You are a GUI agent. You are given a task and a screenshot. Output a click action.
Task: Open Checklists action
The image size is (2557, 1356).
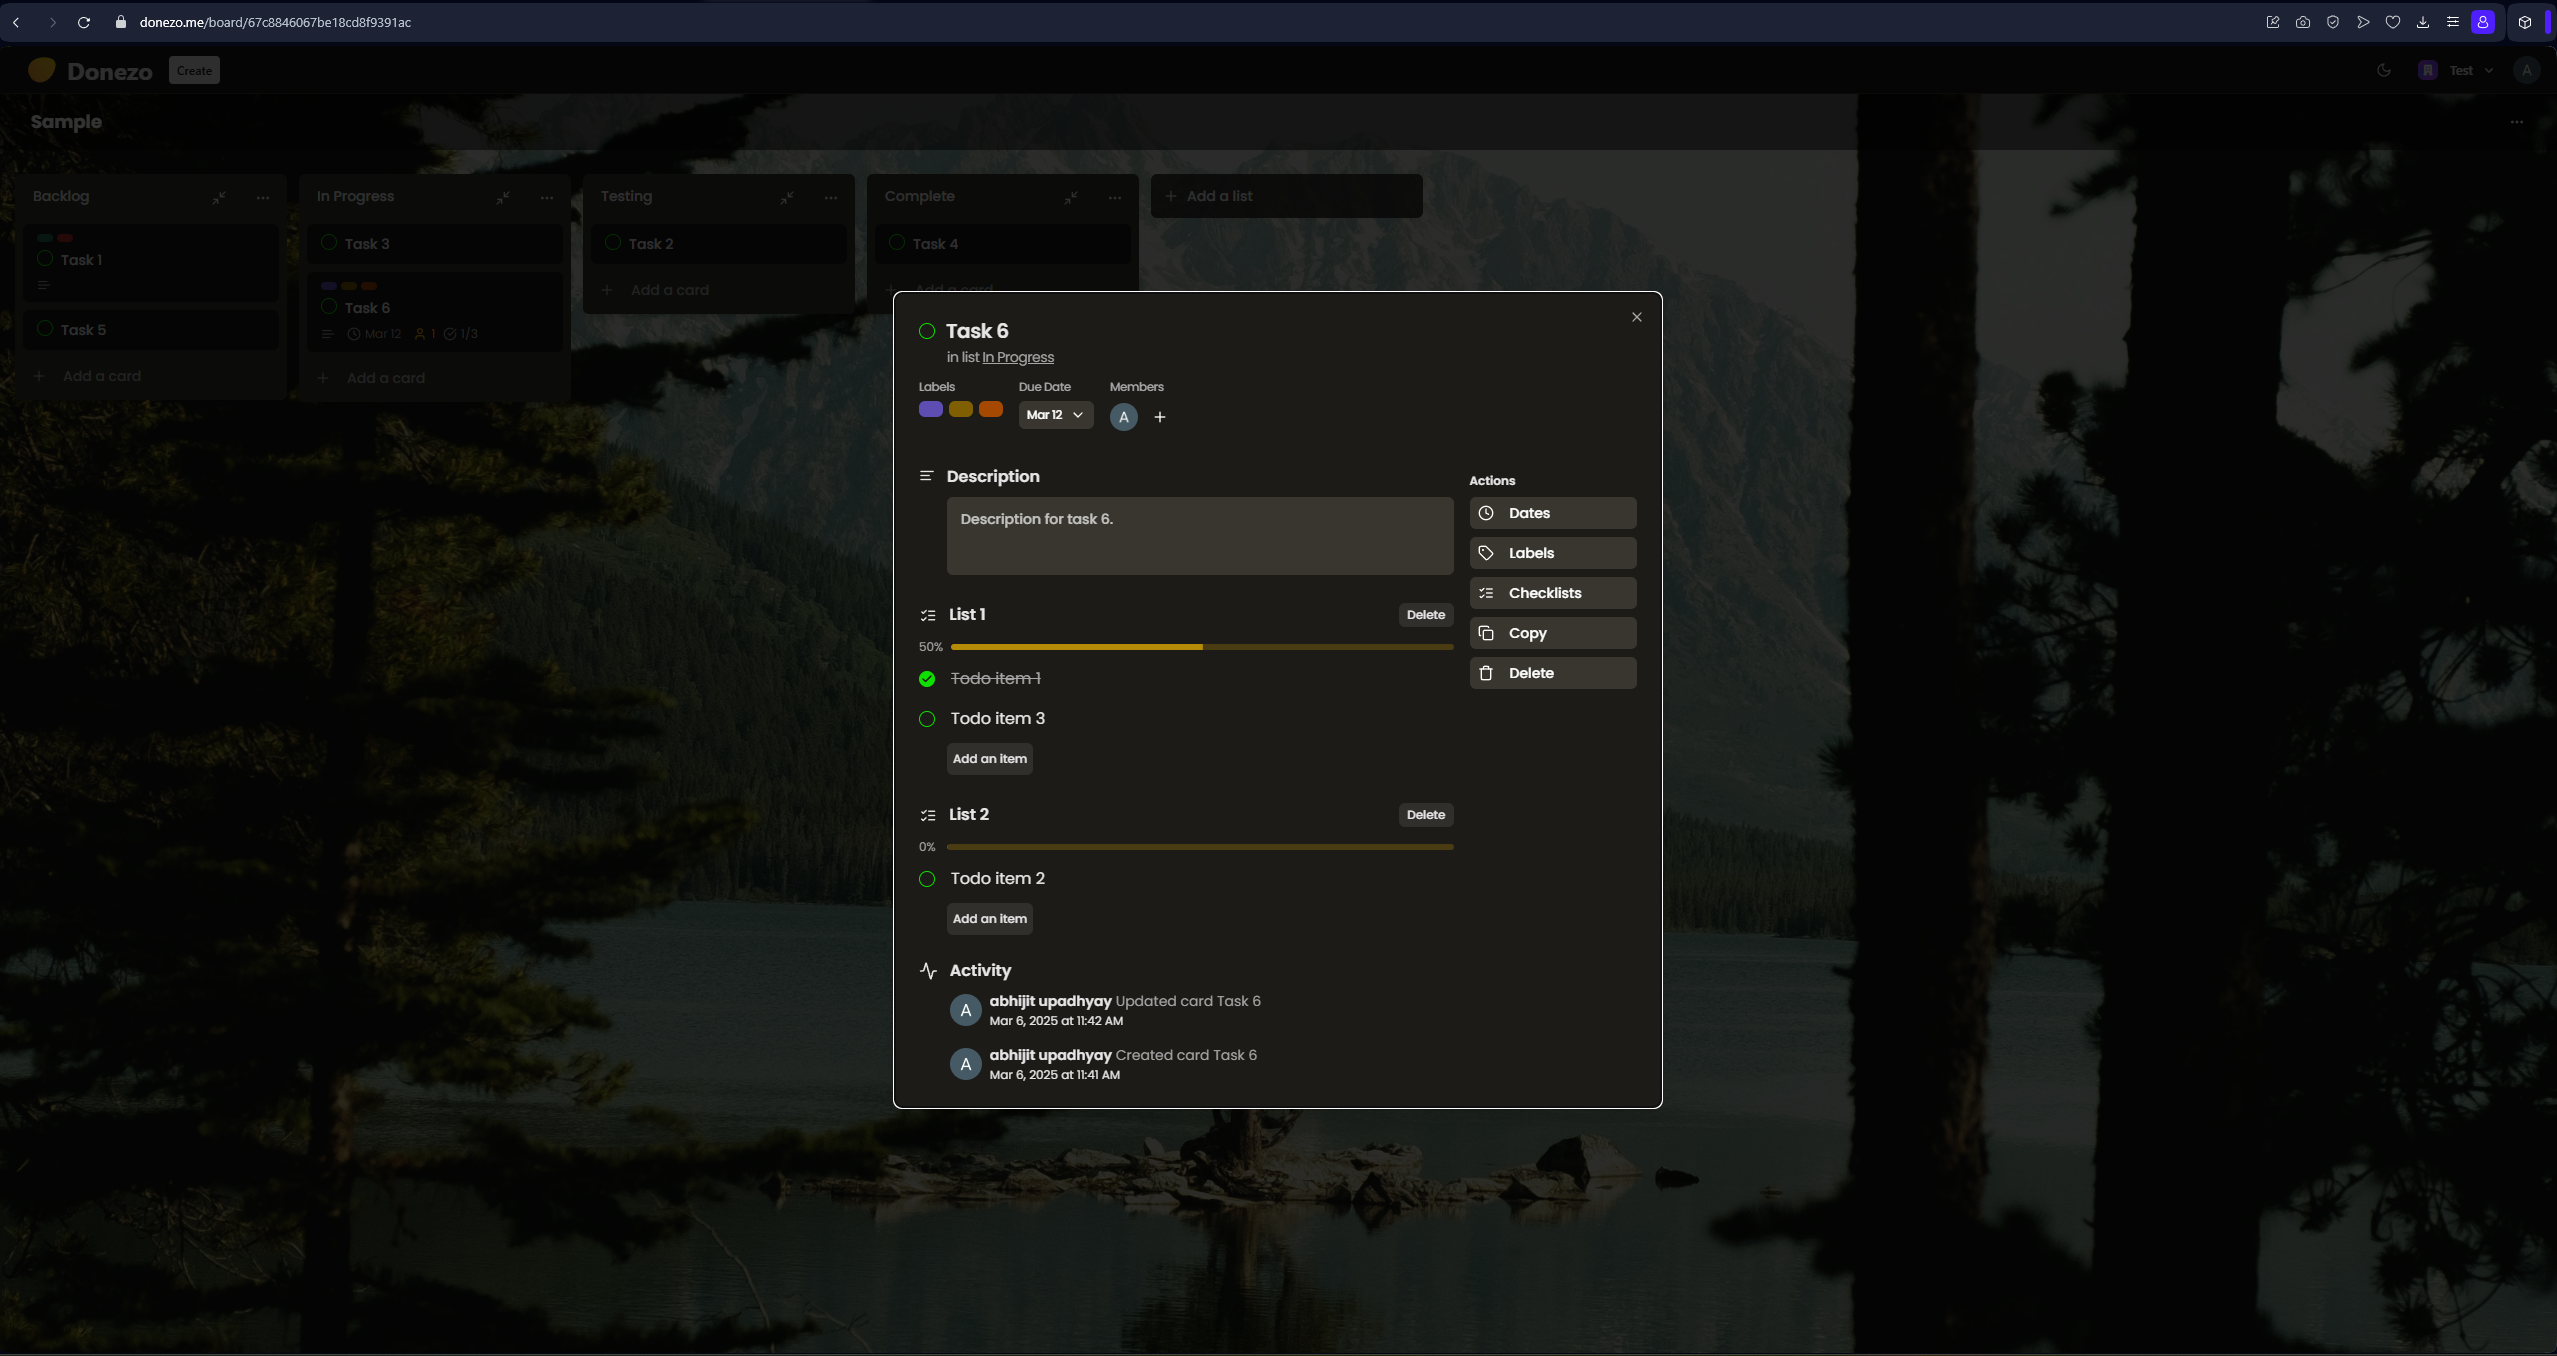click(x=1552, y=593)
